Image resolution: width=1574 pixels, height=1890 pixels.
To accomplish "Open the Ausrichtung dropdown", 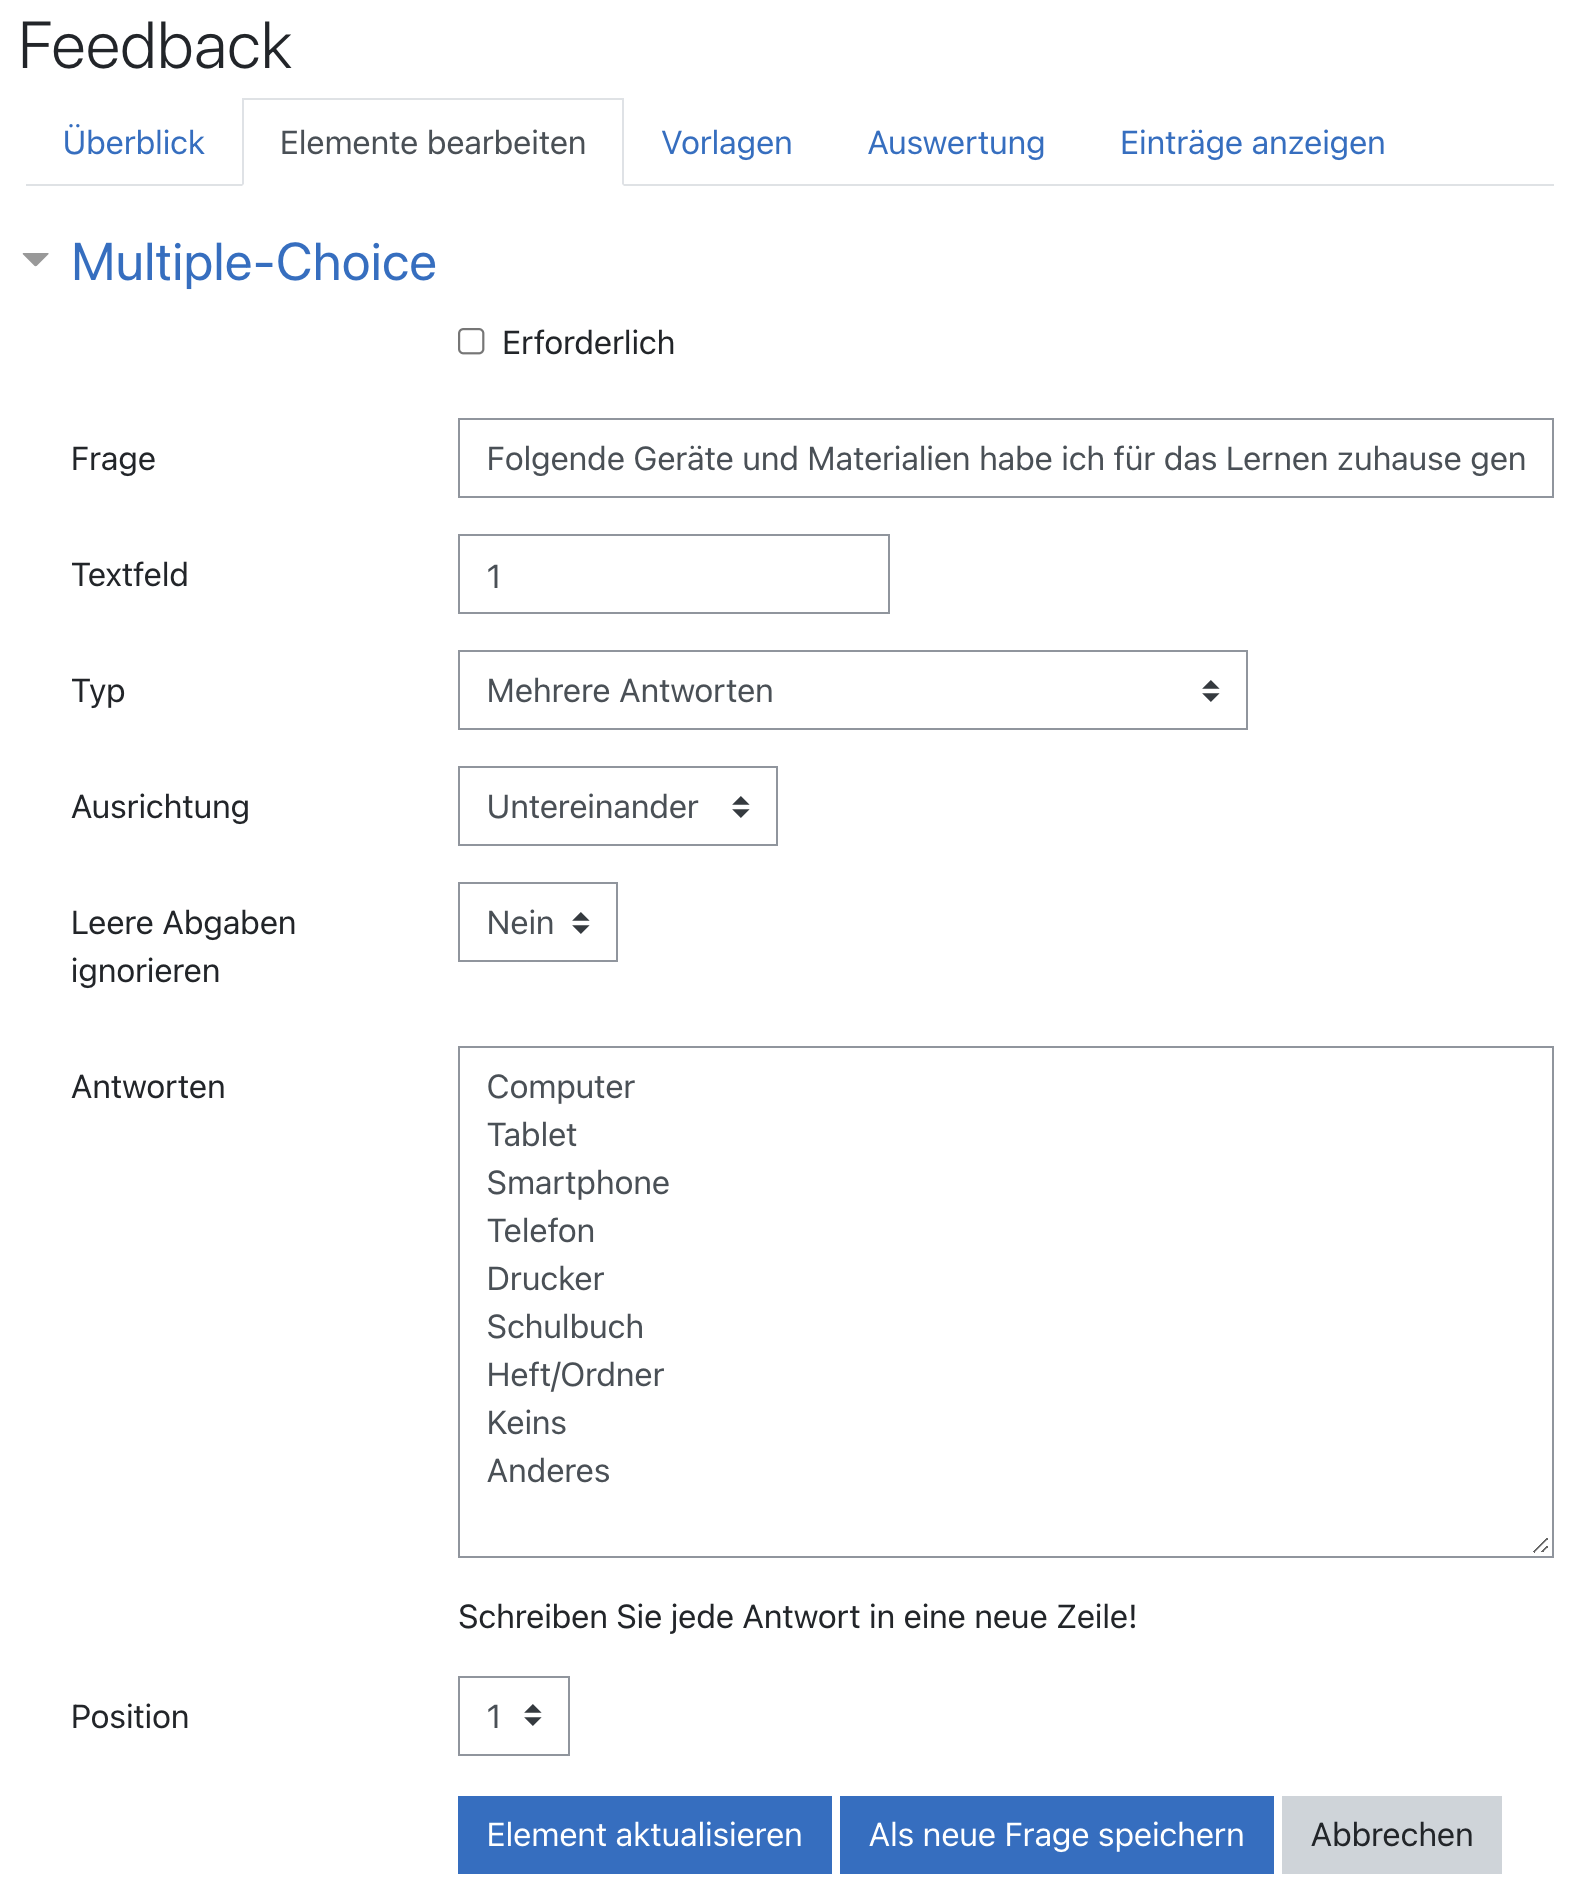I will [x=617, y=806].
